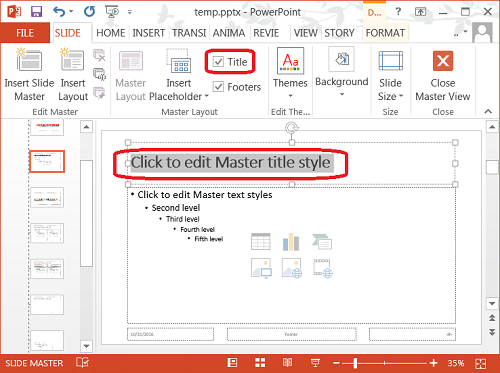Select the topmost partially visible master thumbnail
Viewport: 500px width, 373px height.
pyautogui.click(x=47, y=128)
